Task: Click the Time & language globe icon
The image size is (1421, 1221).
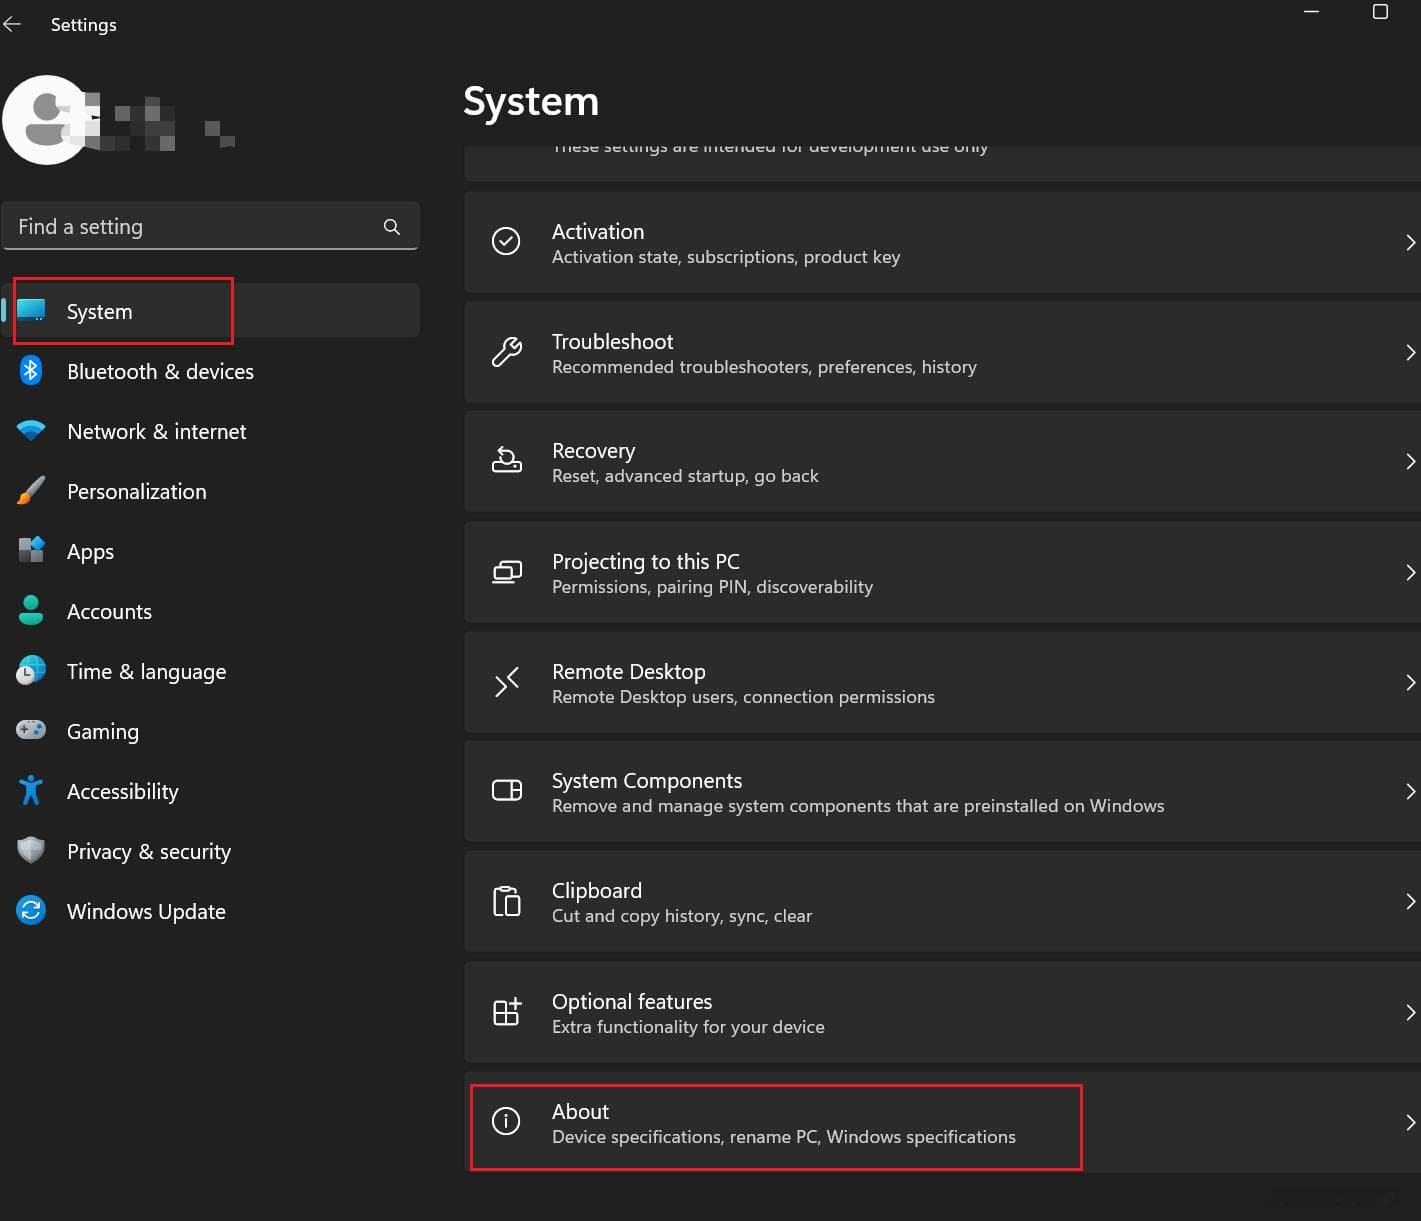Action: (x=31, y=670)
